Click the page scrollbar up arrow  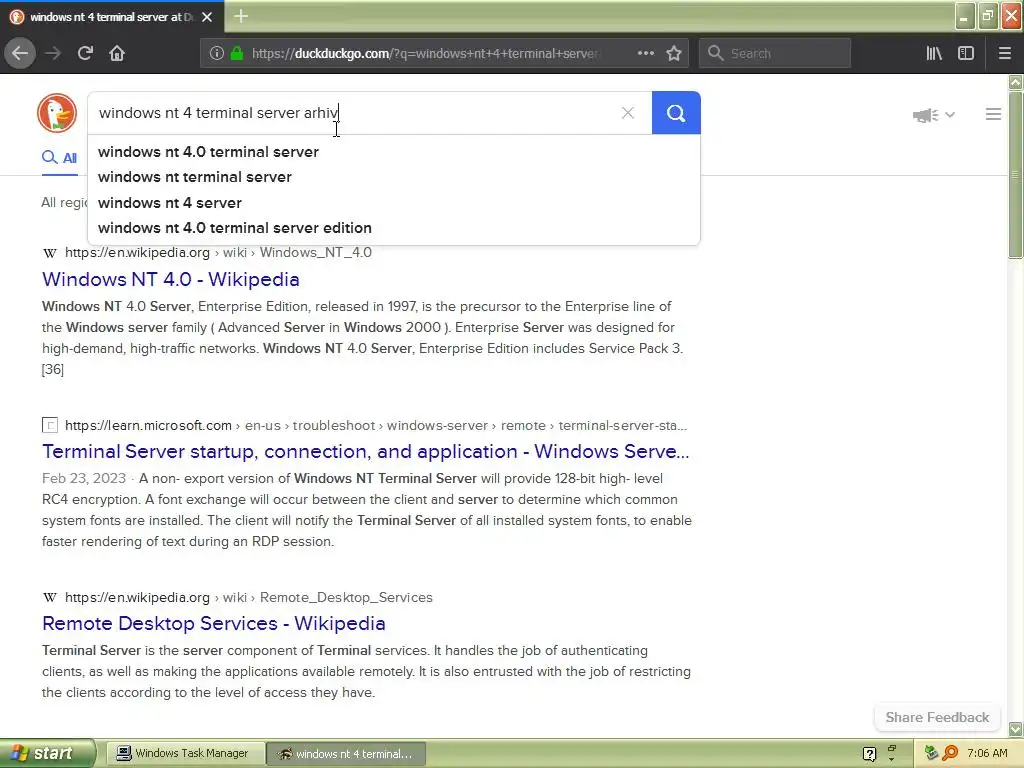[1016, 82]
